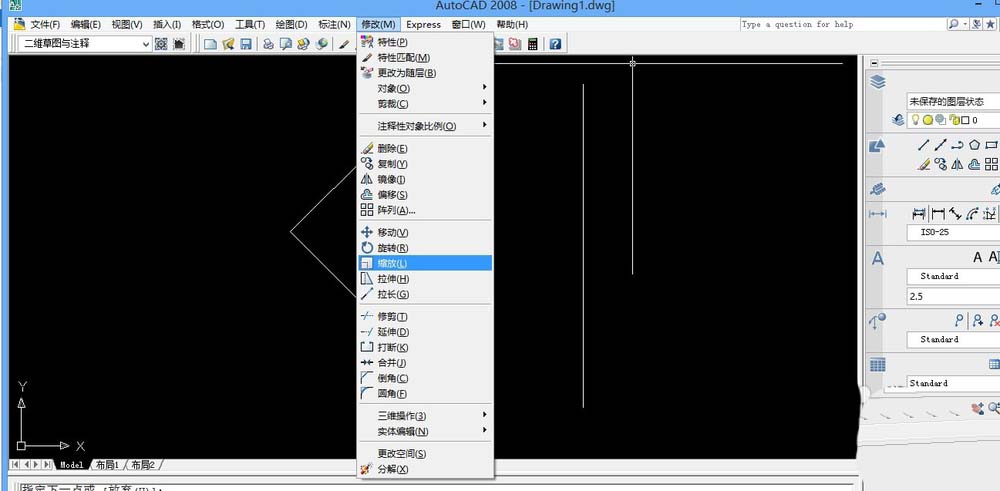Click the Layers panel stack icon
The height and width of the screenshot is (491, 1000).
click(x=878, y=82)
